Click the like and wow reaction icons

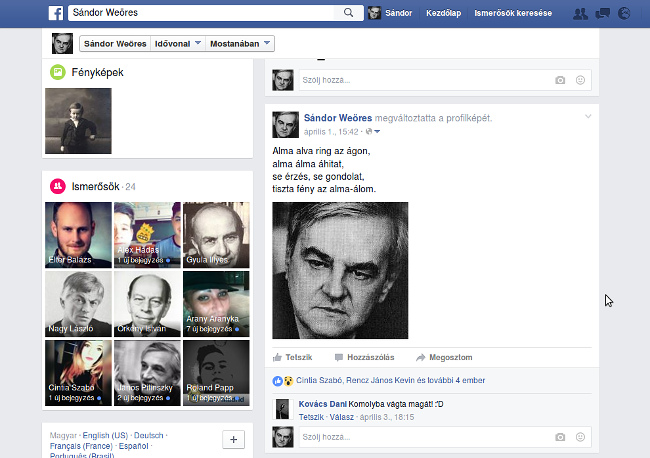pos(283,380)
